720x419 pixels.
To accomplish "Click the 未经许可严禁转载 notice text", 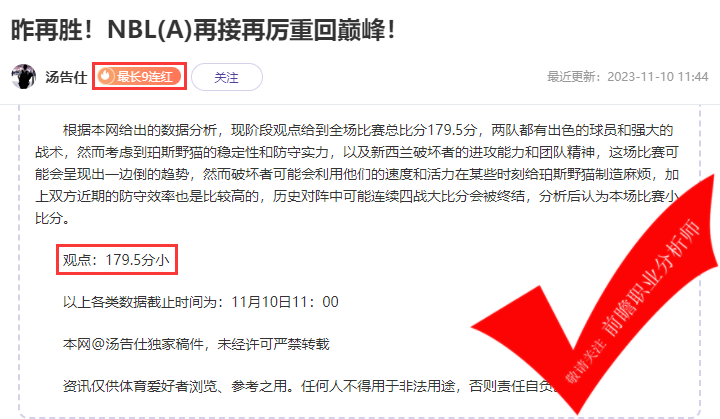I will [273, 344].
